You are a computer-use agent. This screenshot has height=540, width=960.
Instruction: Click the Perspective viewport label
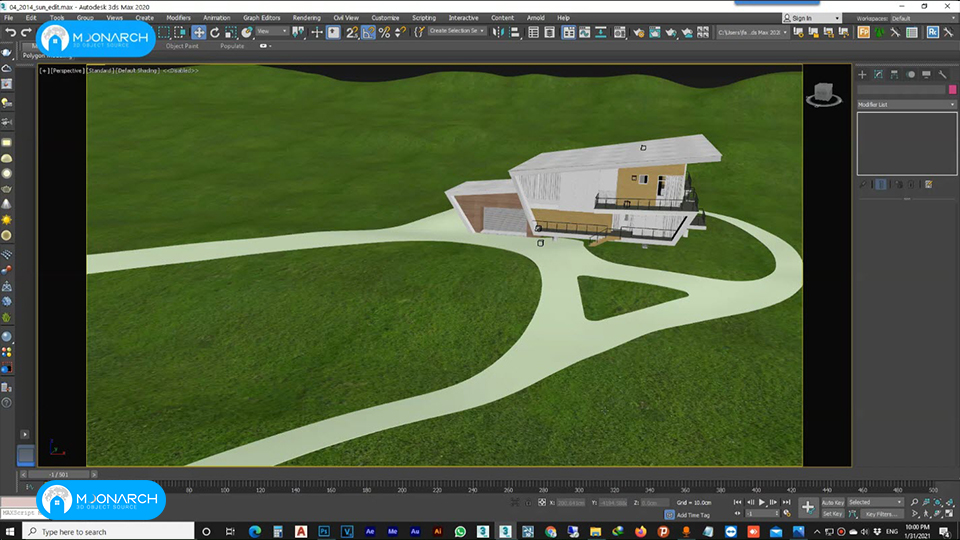coord(67,71)
